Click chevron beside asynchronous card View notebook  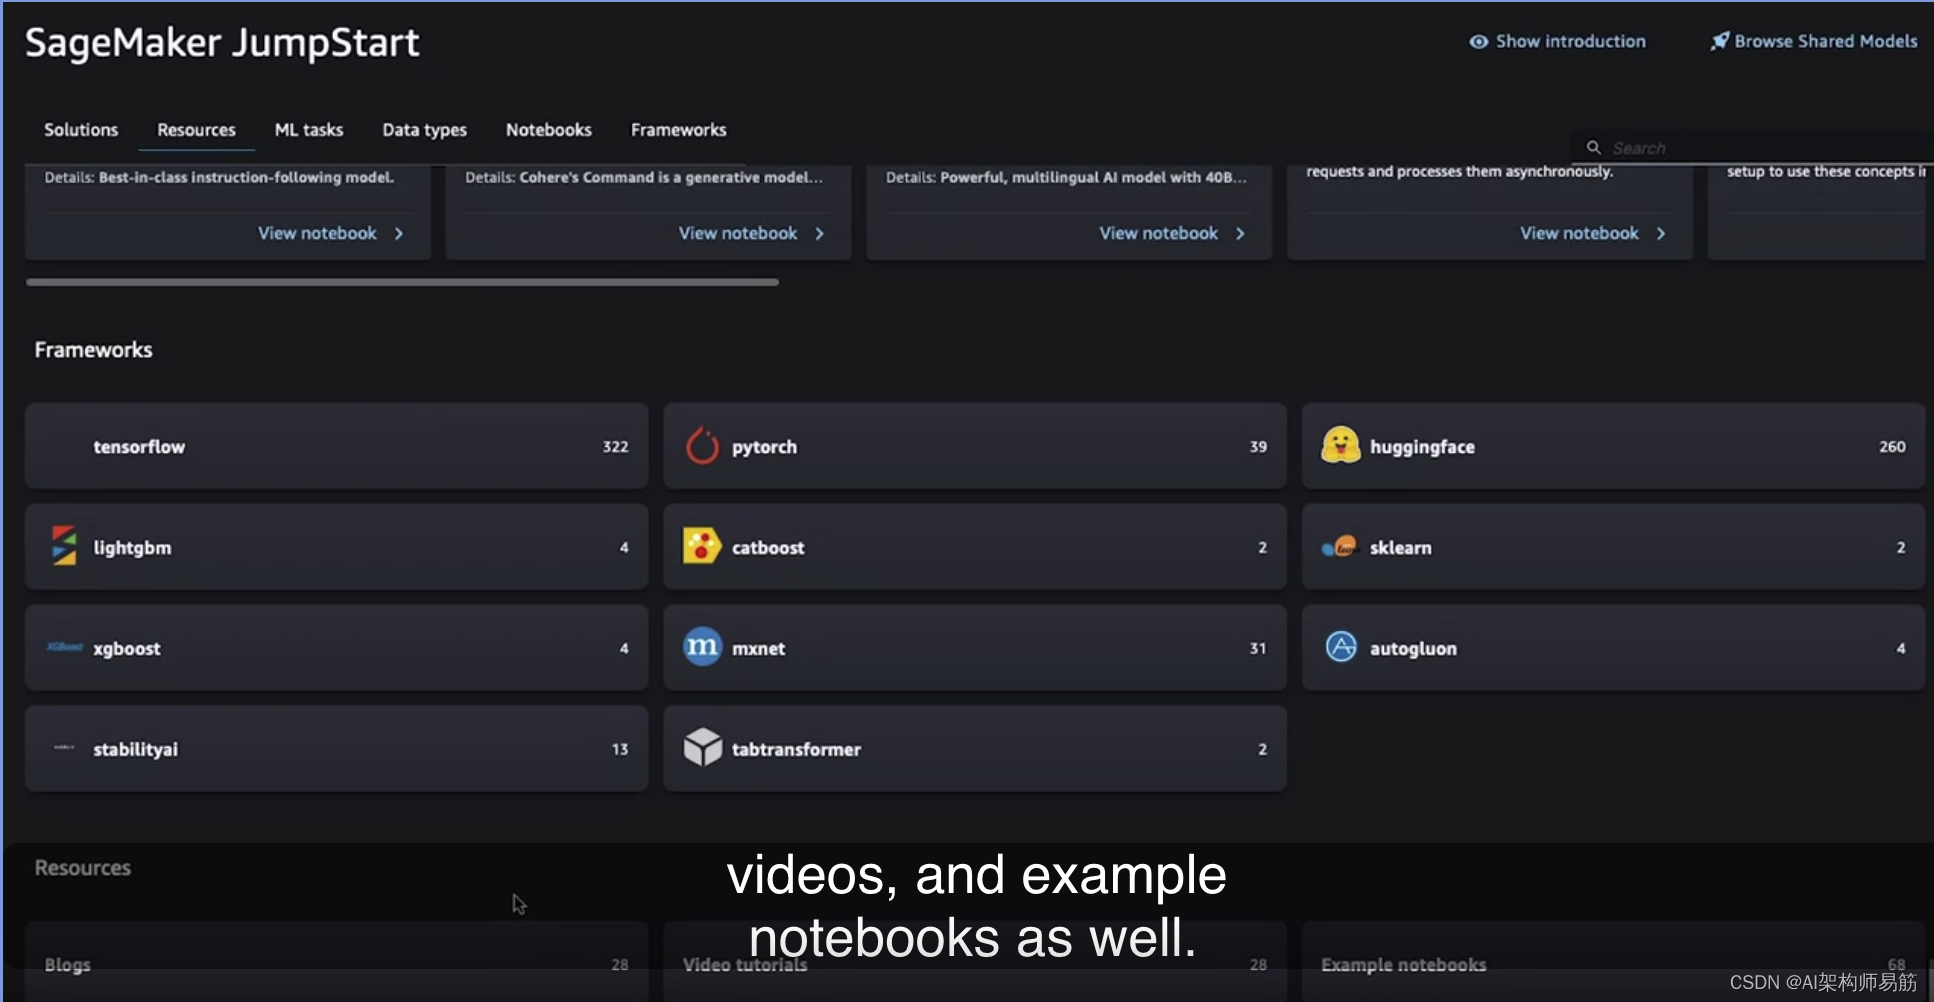[x=1661, y=233]
